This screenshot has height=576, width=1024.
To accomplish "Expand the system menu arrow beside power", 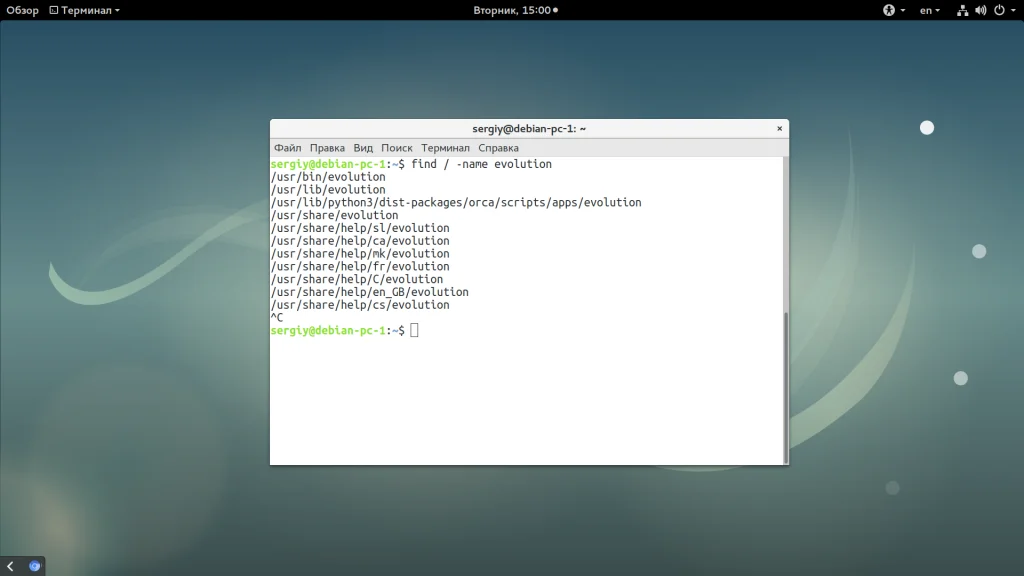I will (1011, 10).
